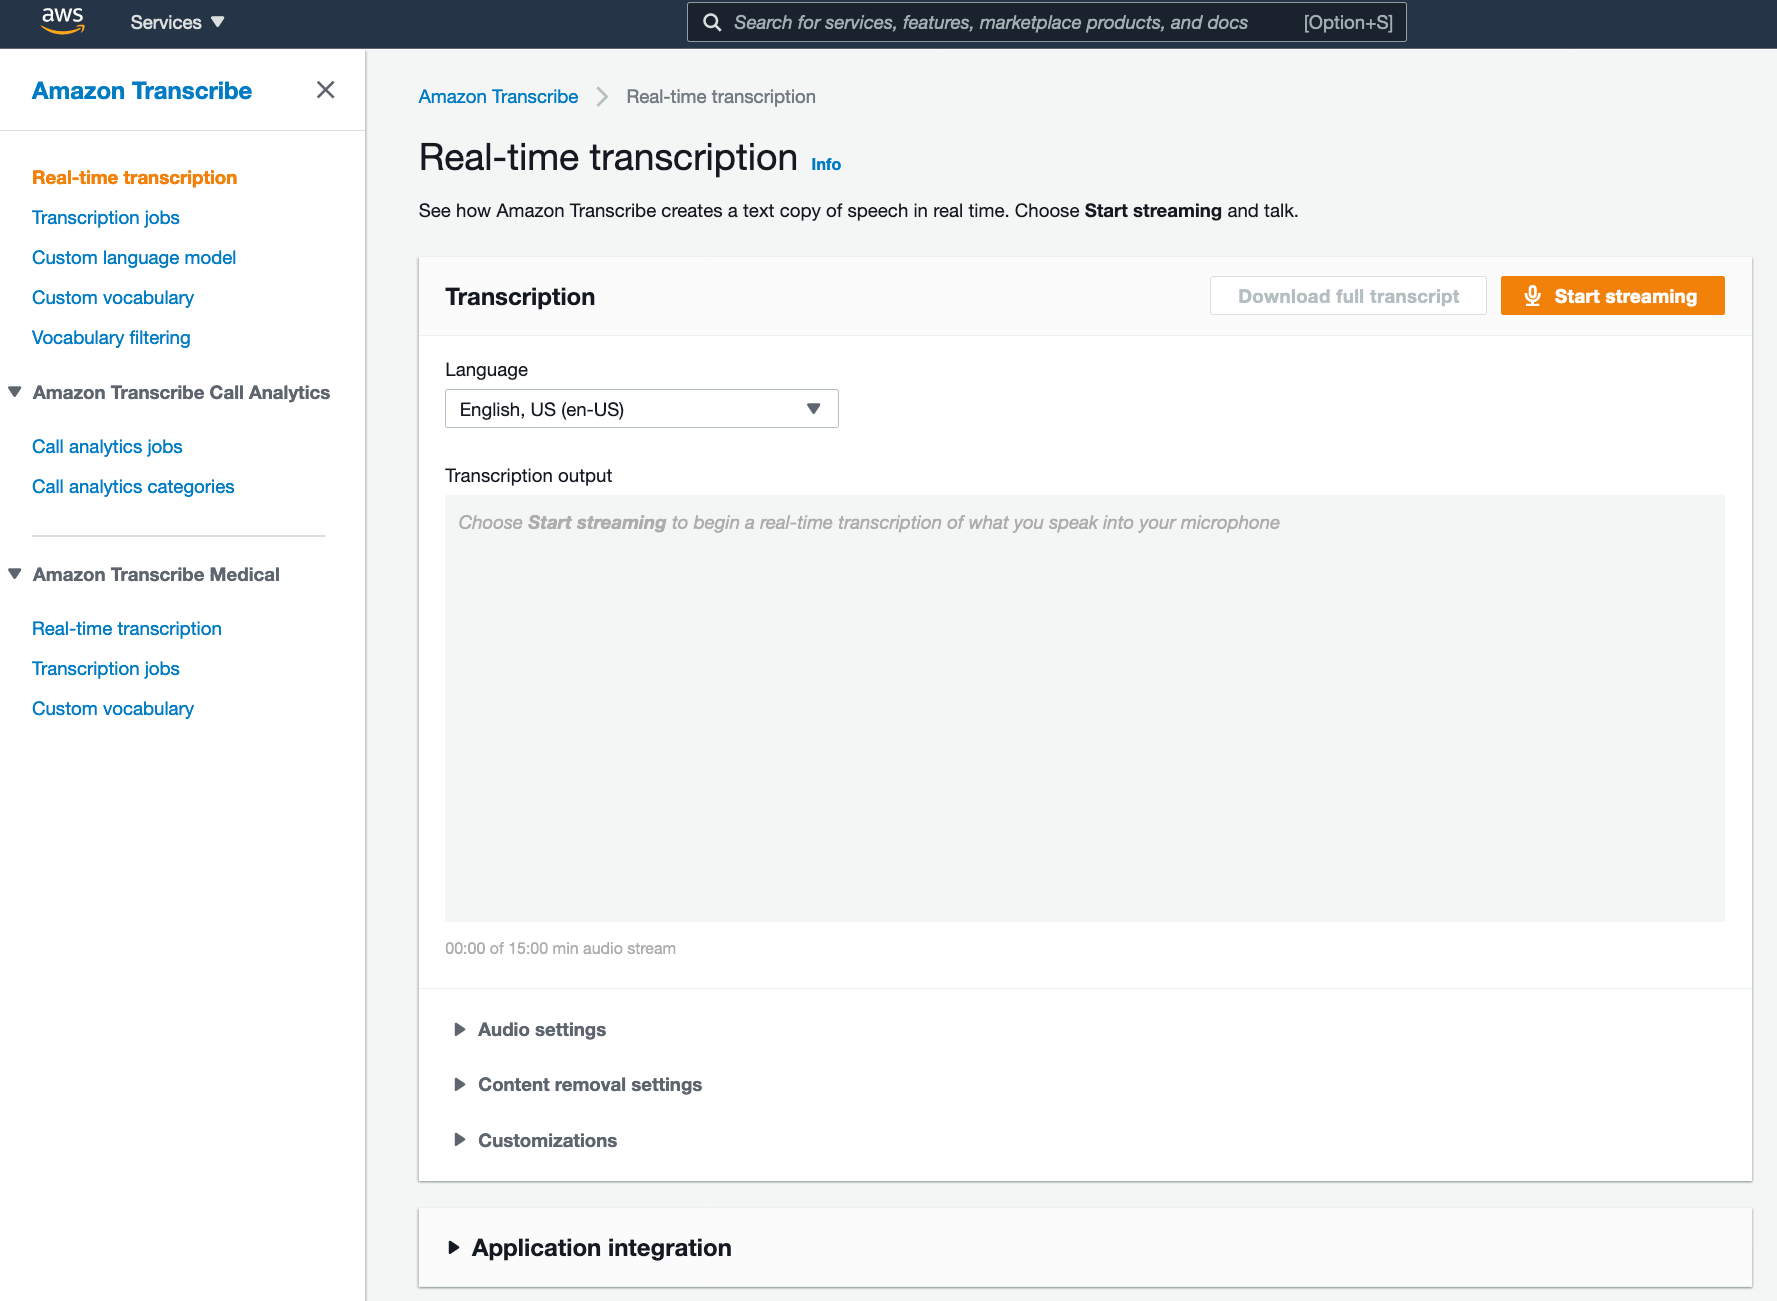1777x1301 pixels.
Task: Click the Start streaming button
Action: (1612, 296)
